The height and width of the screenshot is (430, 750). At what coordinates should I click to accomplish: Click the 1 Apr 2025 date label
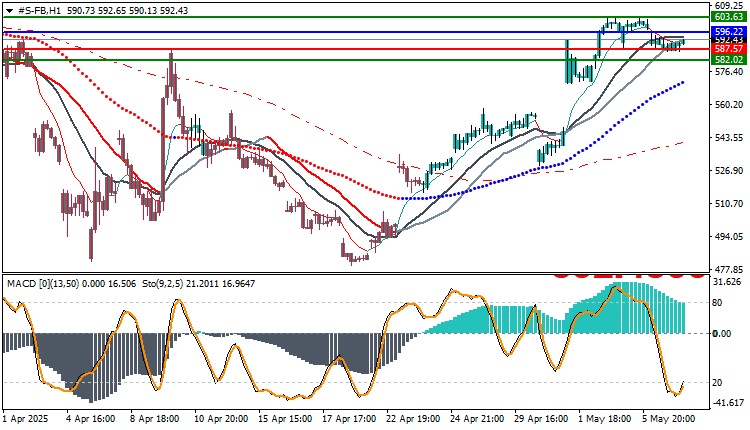[25, 419]
